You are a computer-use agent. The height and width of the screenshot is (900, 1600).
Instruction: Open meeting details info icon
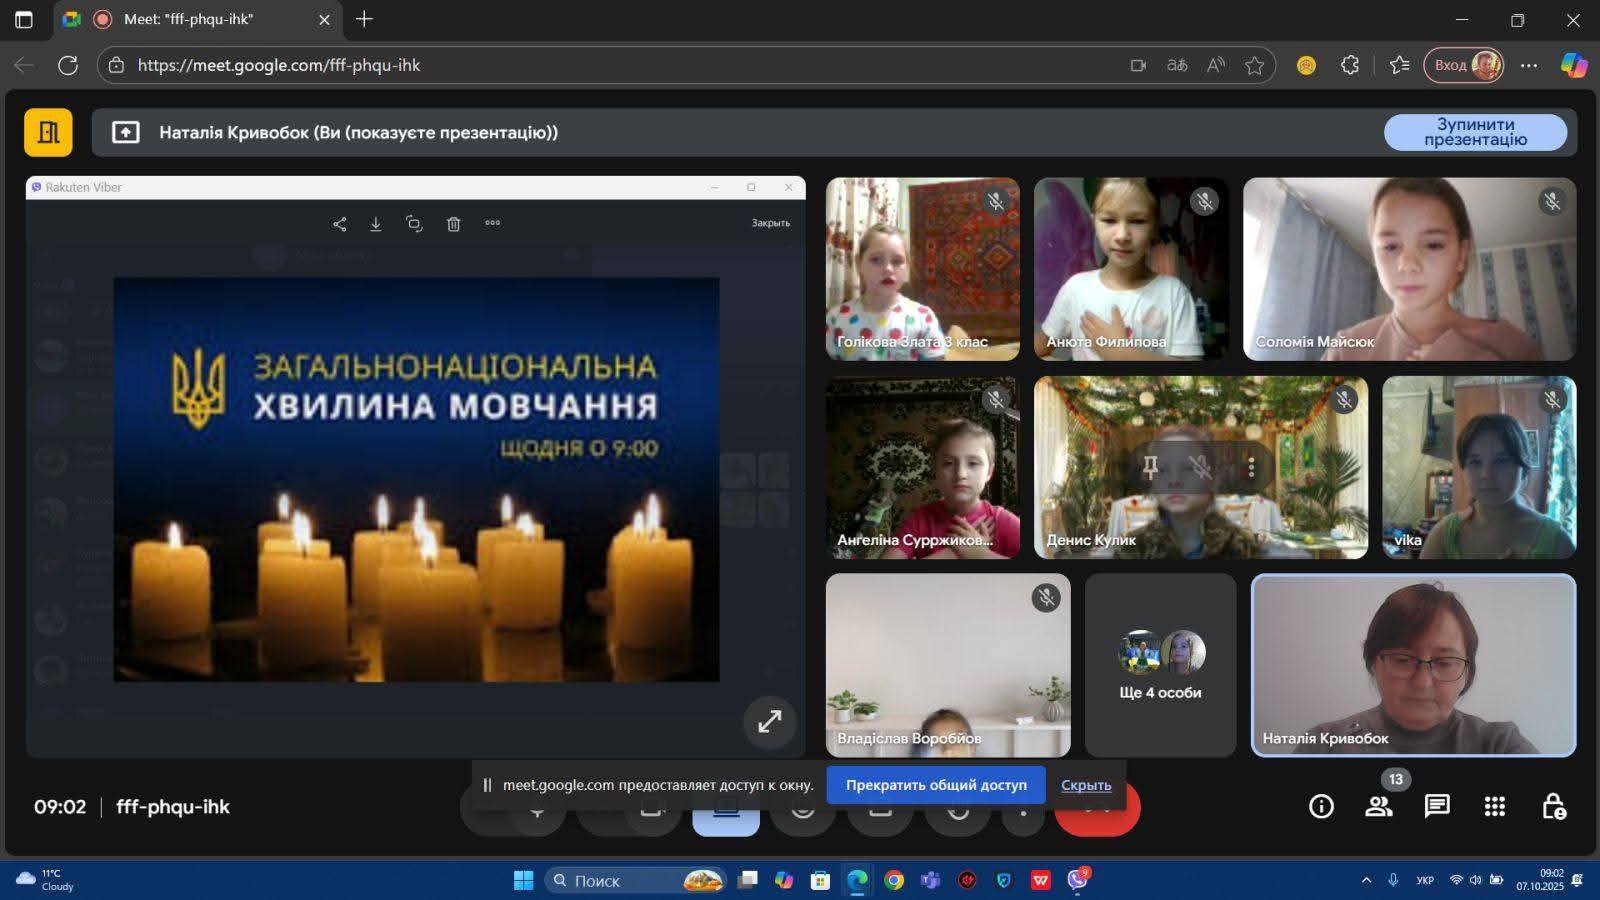[1321, 806]
